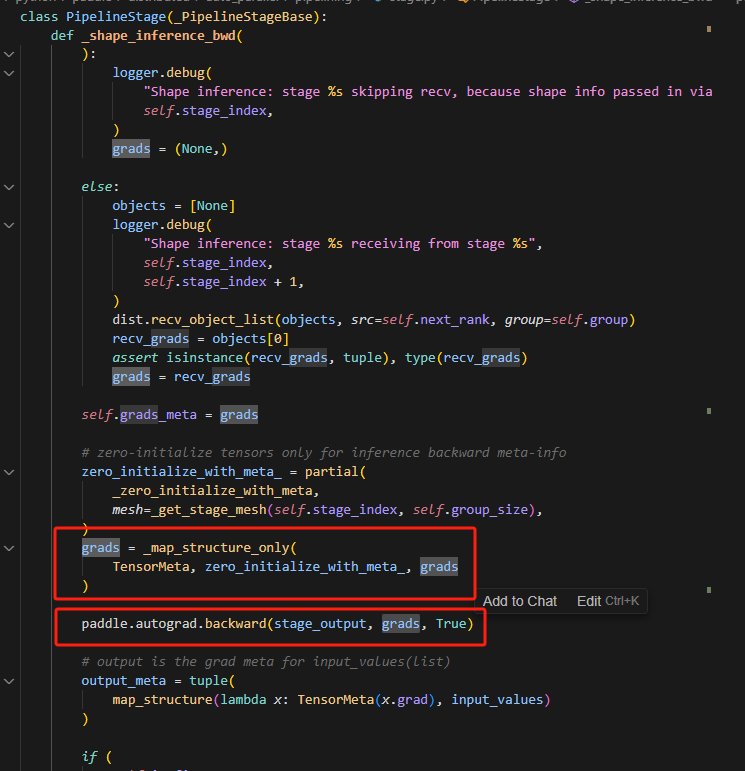This screenshot has height=771, width=745.
Task: Fold the output_meta tuple assignment
Action: tap(9, 681)
